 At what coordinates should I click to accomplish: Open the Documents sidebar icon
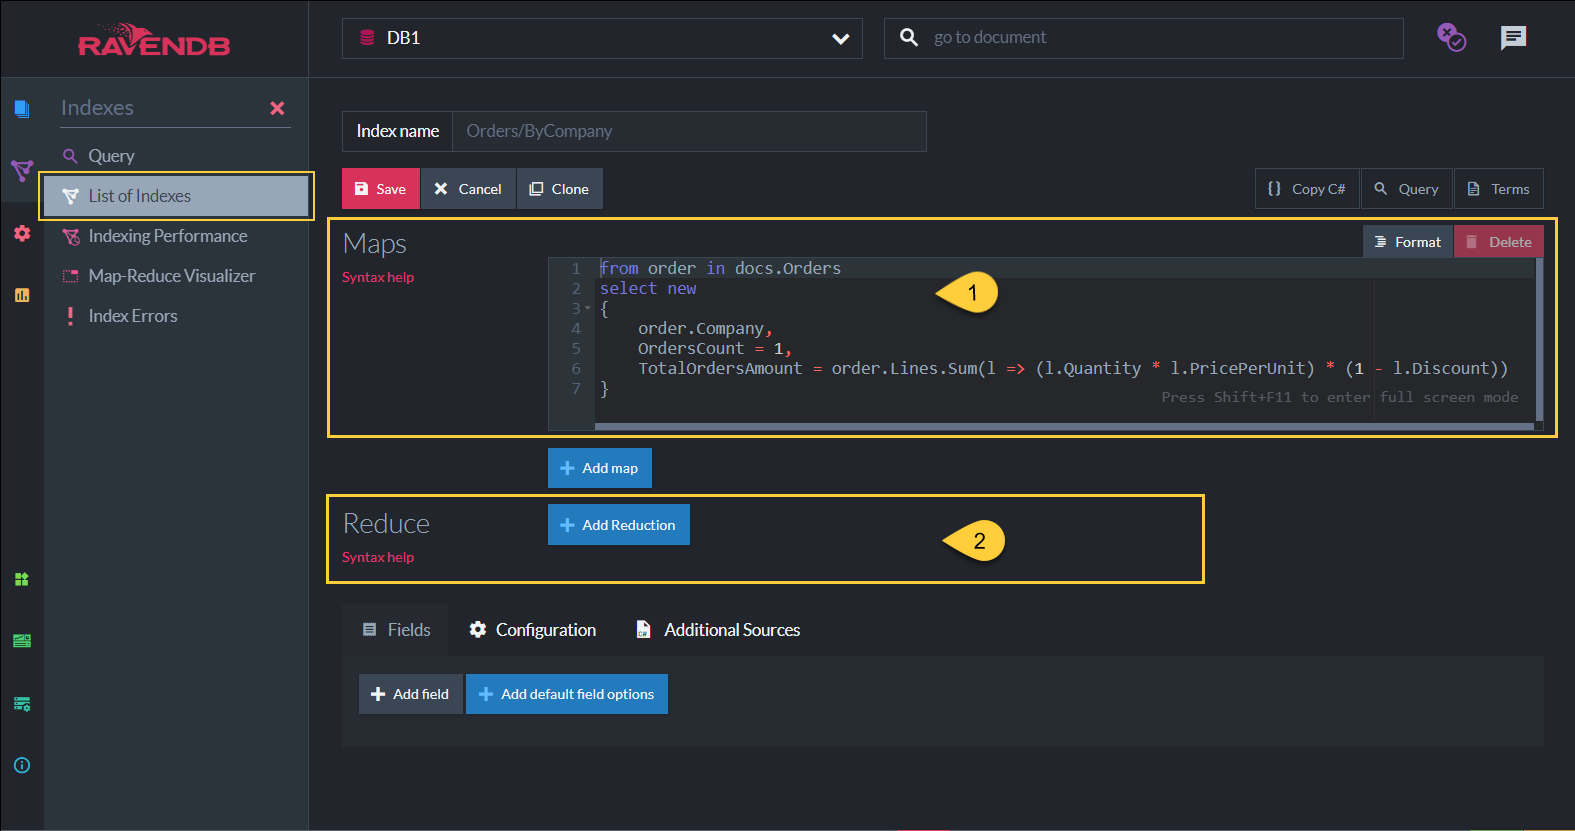[21, 108]
